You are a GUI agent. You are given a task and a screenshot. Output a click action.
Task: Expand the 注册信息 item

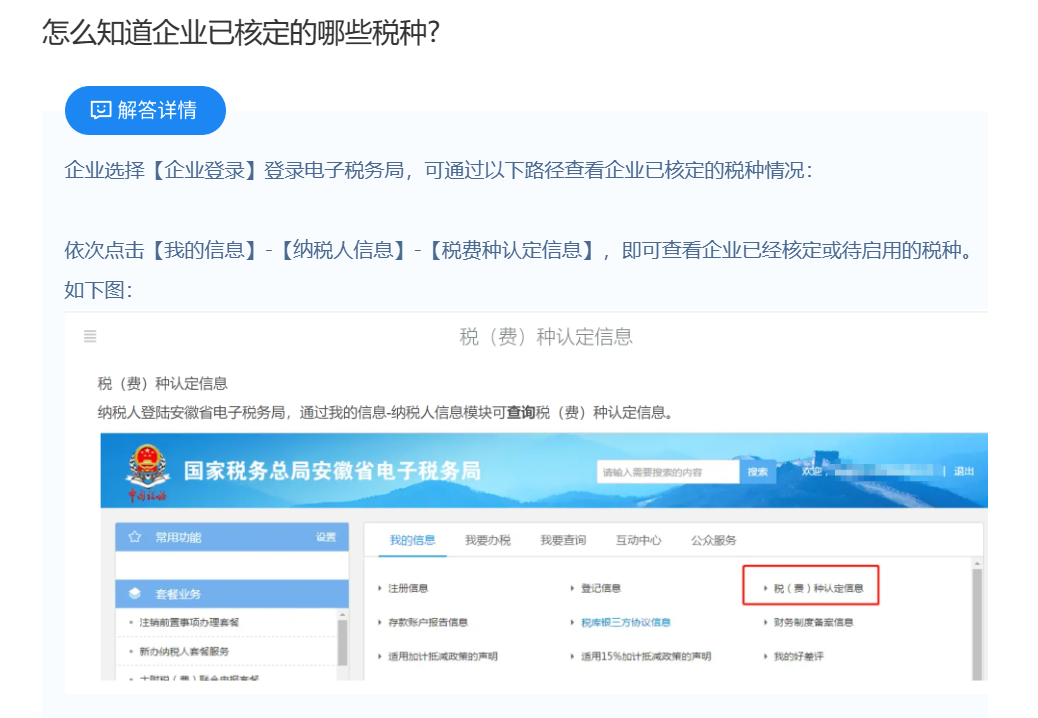point(408,589)
